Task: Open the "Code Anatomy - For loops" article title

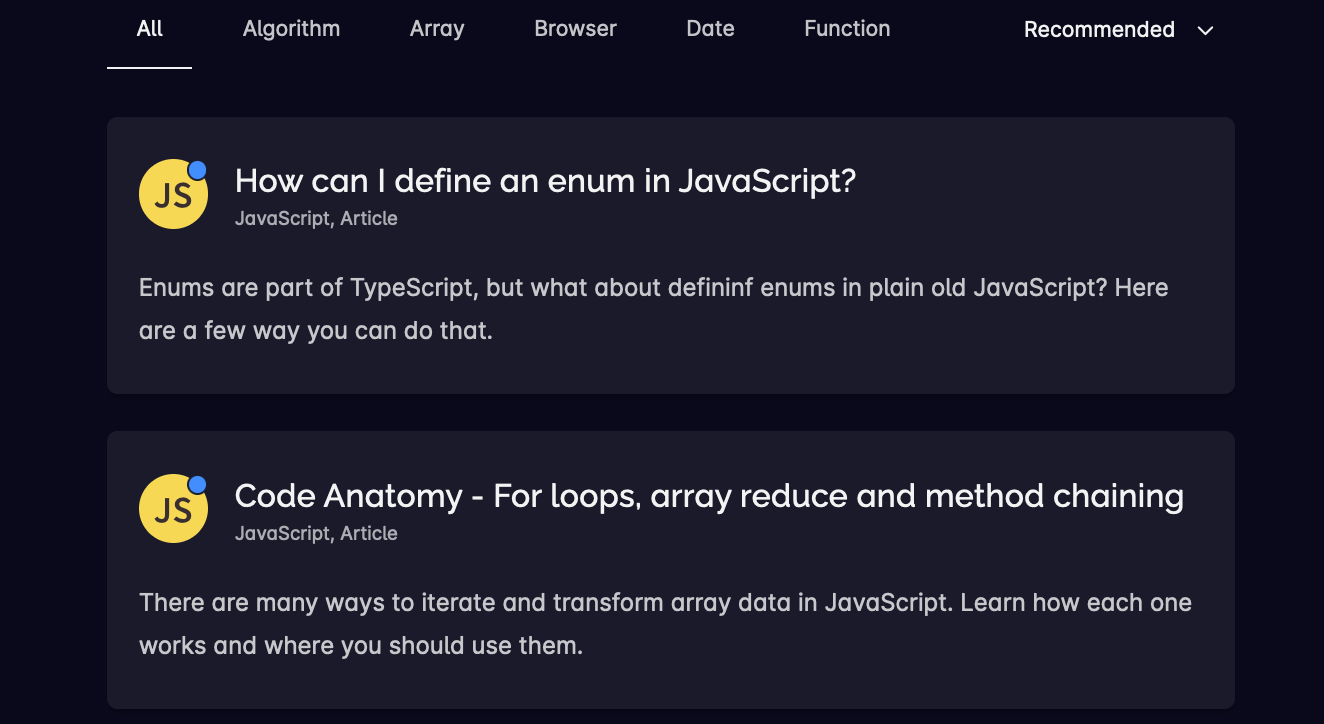Action: 708,496
